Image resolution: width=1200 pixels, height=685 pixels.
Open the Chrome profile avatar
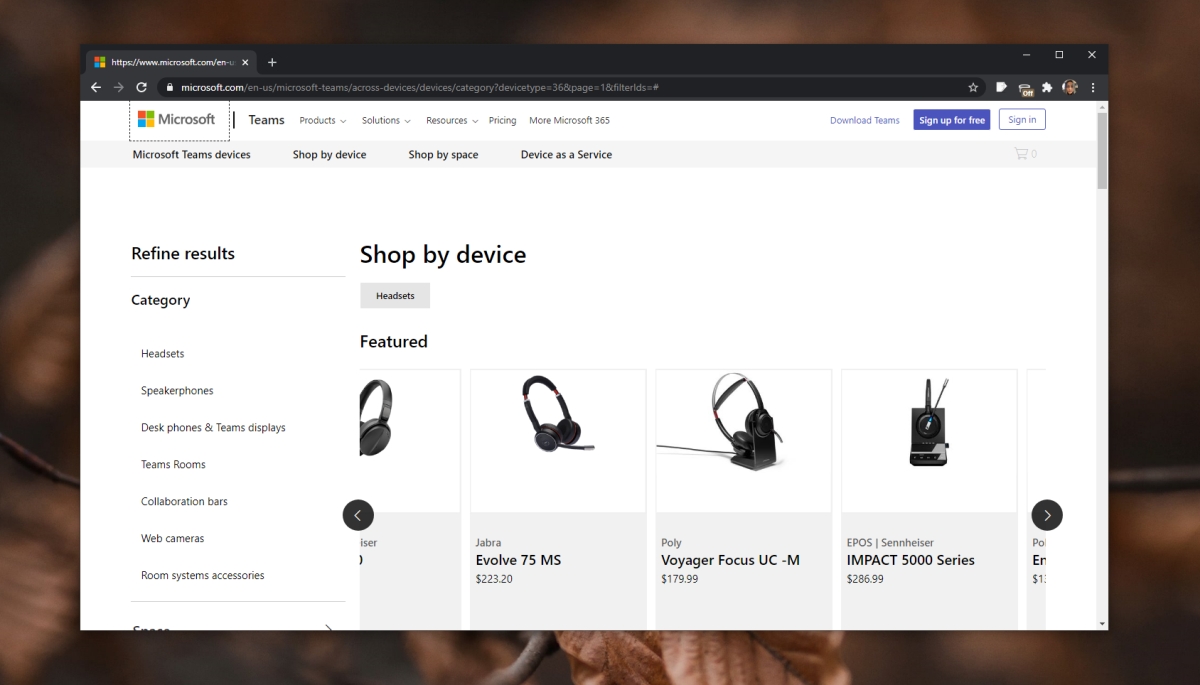(1070, 87)
